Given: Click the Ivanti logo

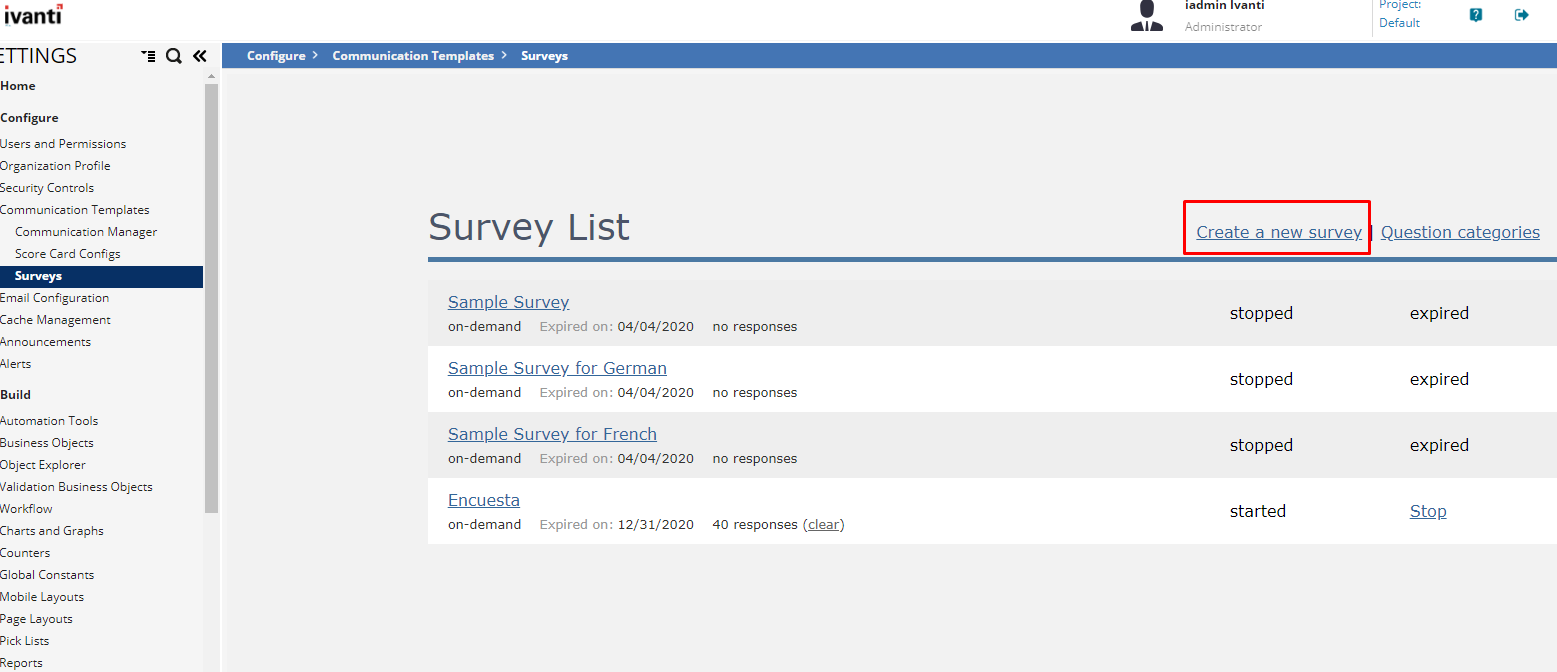Looking at the screenshot, I should pos(33,14).
